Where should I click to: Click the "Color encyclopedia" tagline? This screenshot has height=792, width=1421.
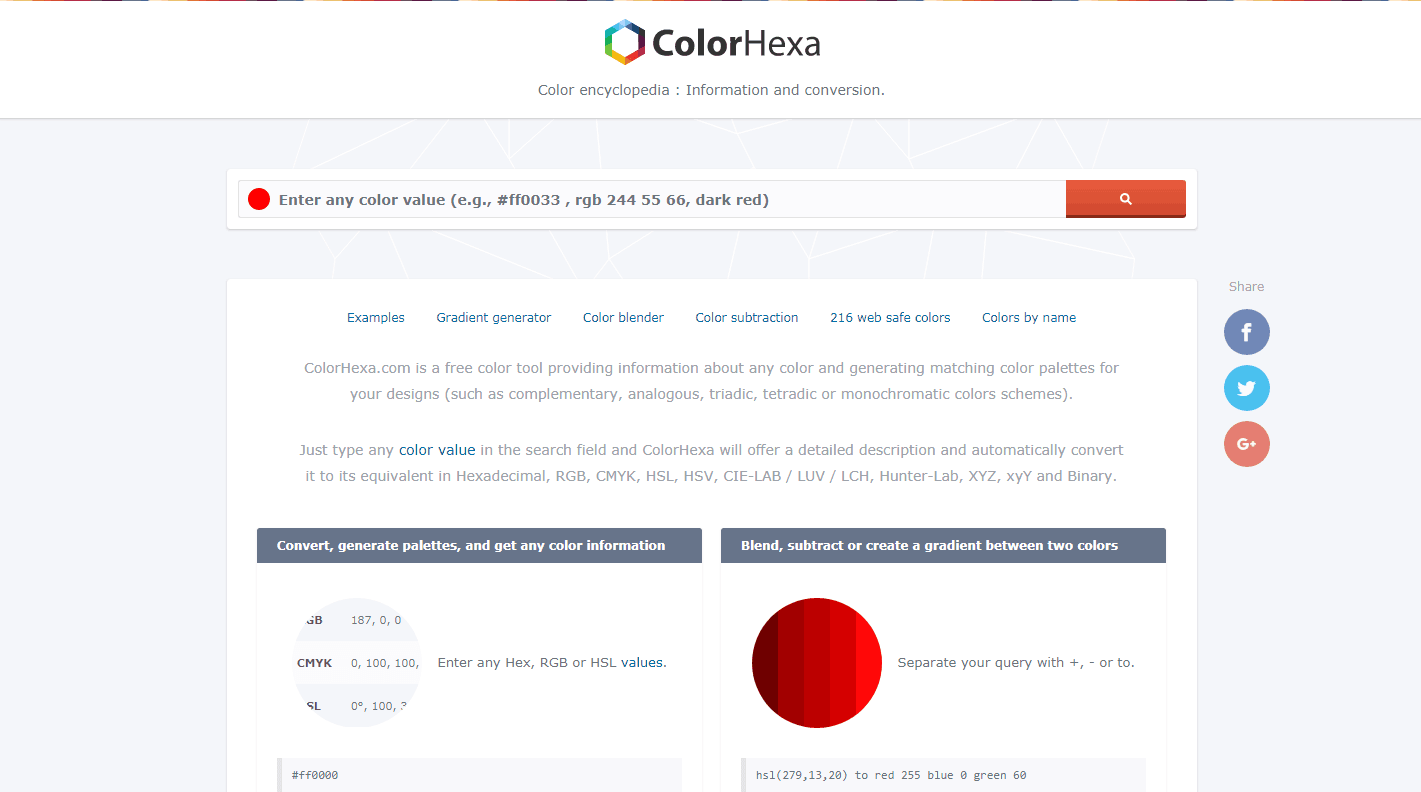[x=711, y=90]
